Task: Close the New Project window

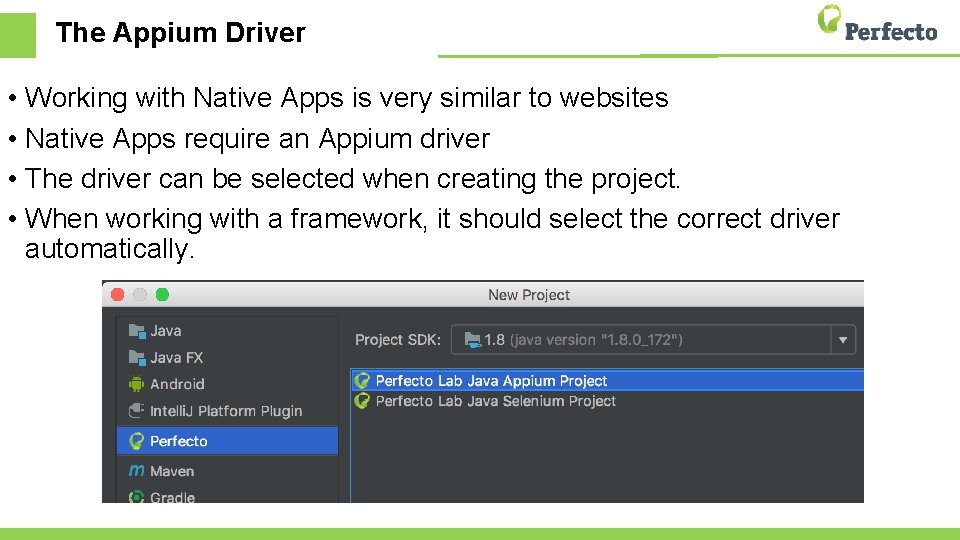Action: click(x=118, y=295)
